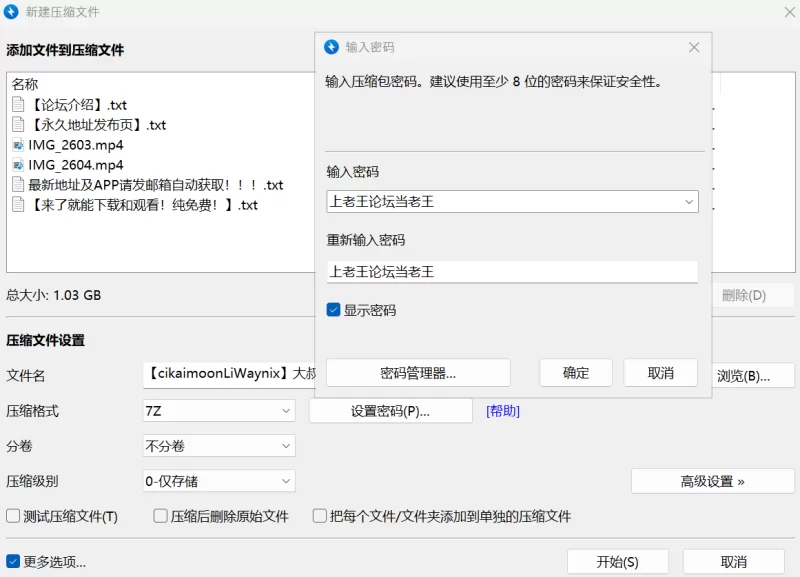Expand 高级设置 » options

pyautogui.click(x=713, y=481)
